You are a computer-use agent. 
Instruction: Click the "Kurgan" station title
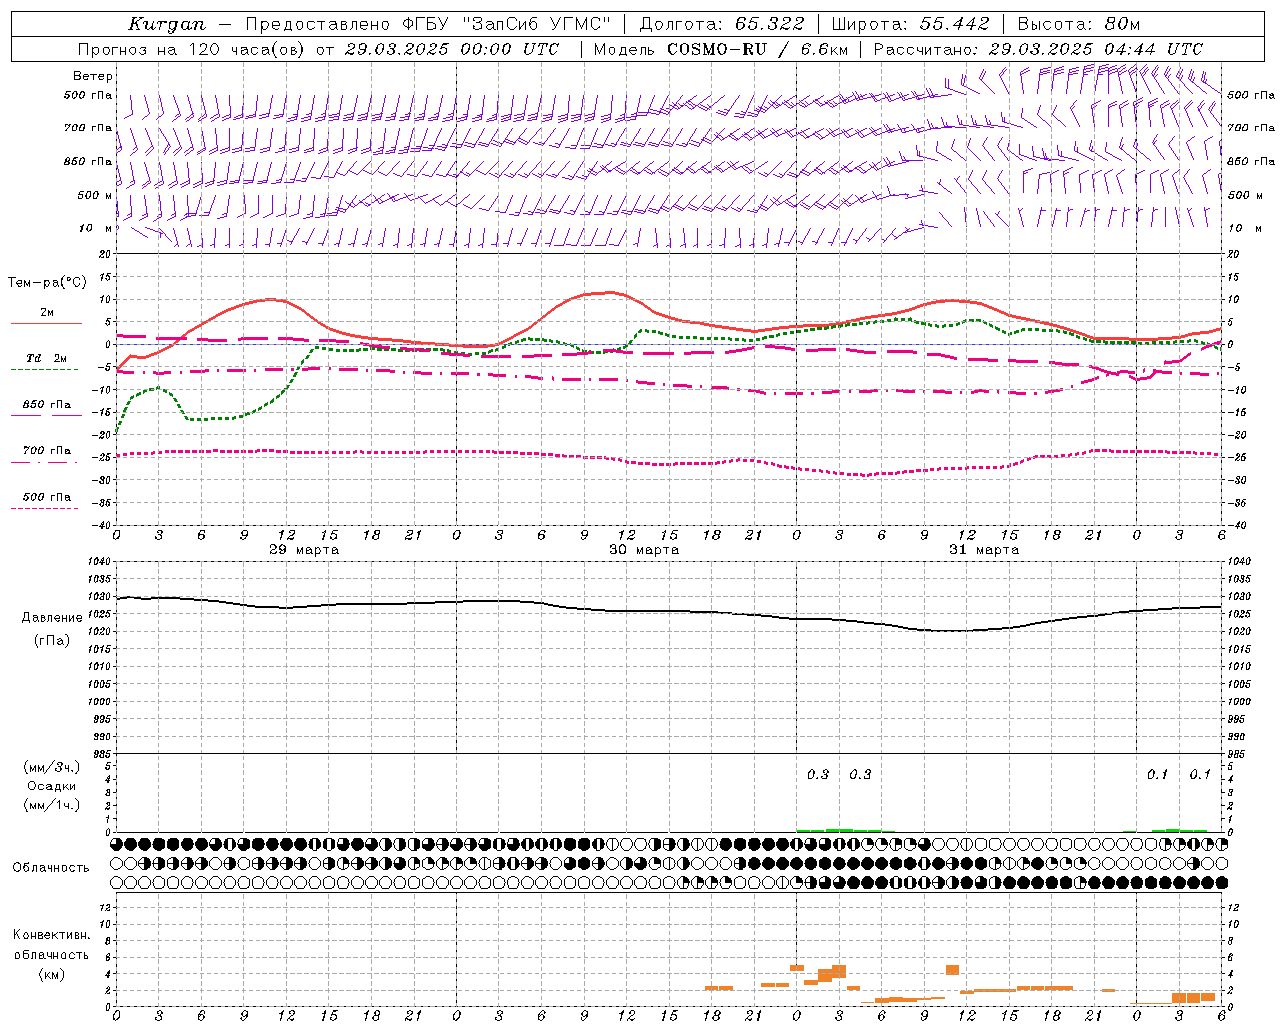pos(167,24)
